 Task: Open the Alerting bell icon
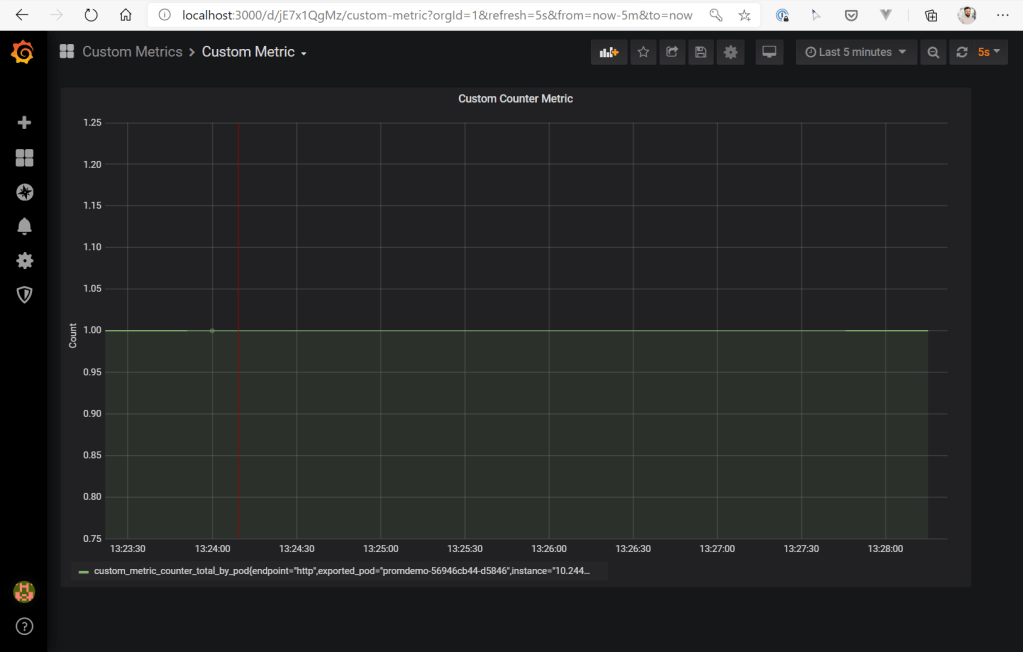25,226
